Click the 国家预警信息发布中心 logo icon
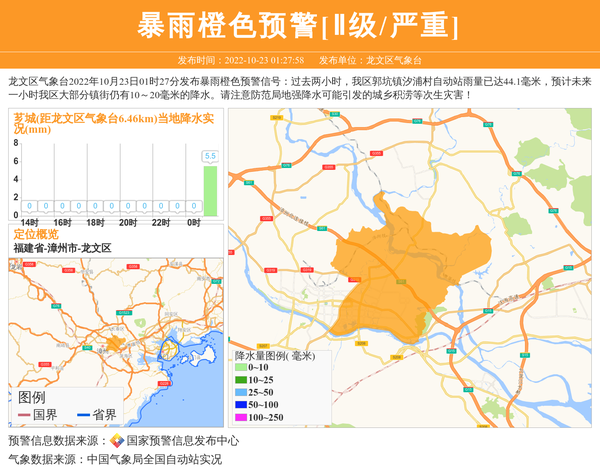The height and width of the screenshot is (471, 600). tap(117, 441)
